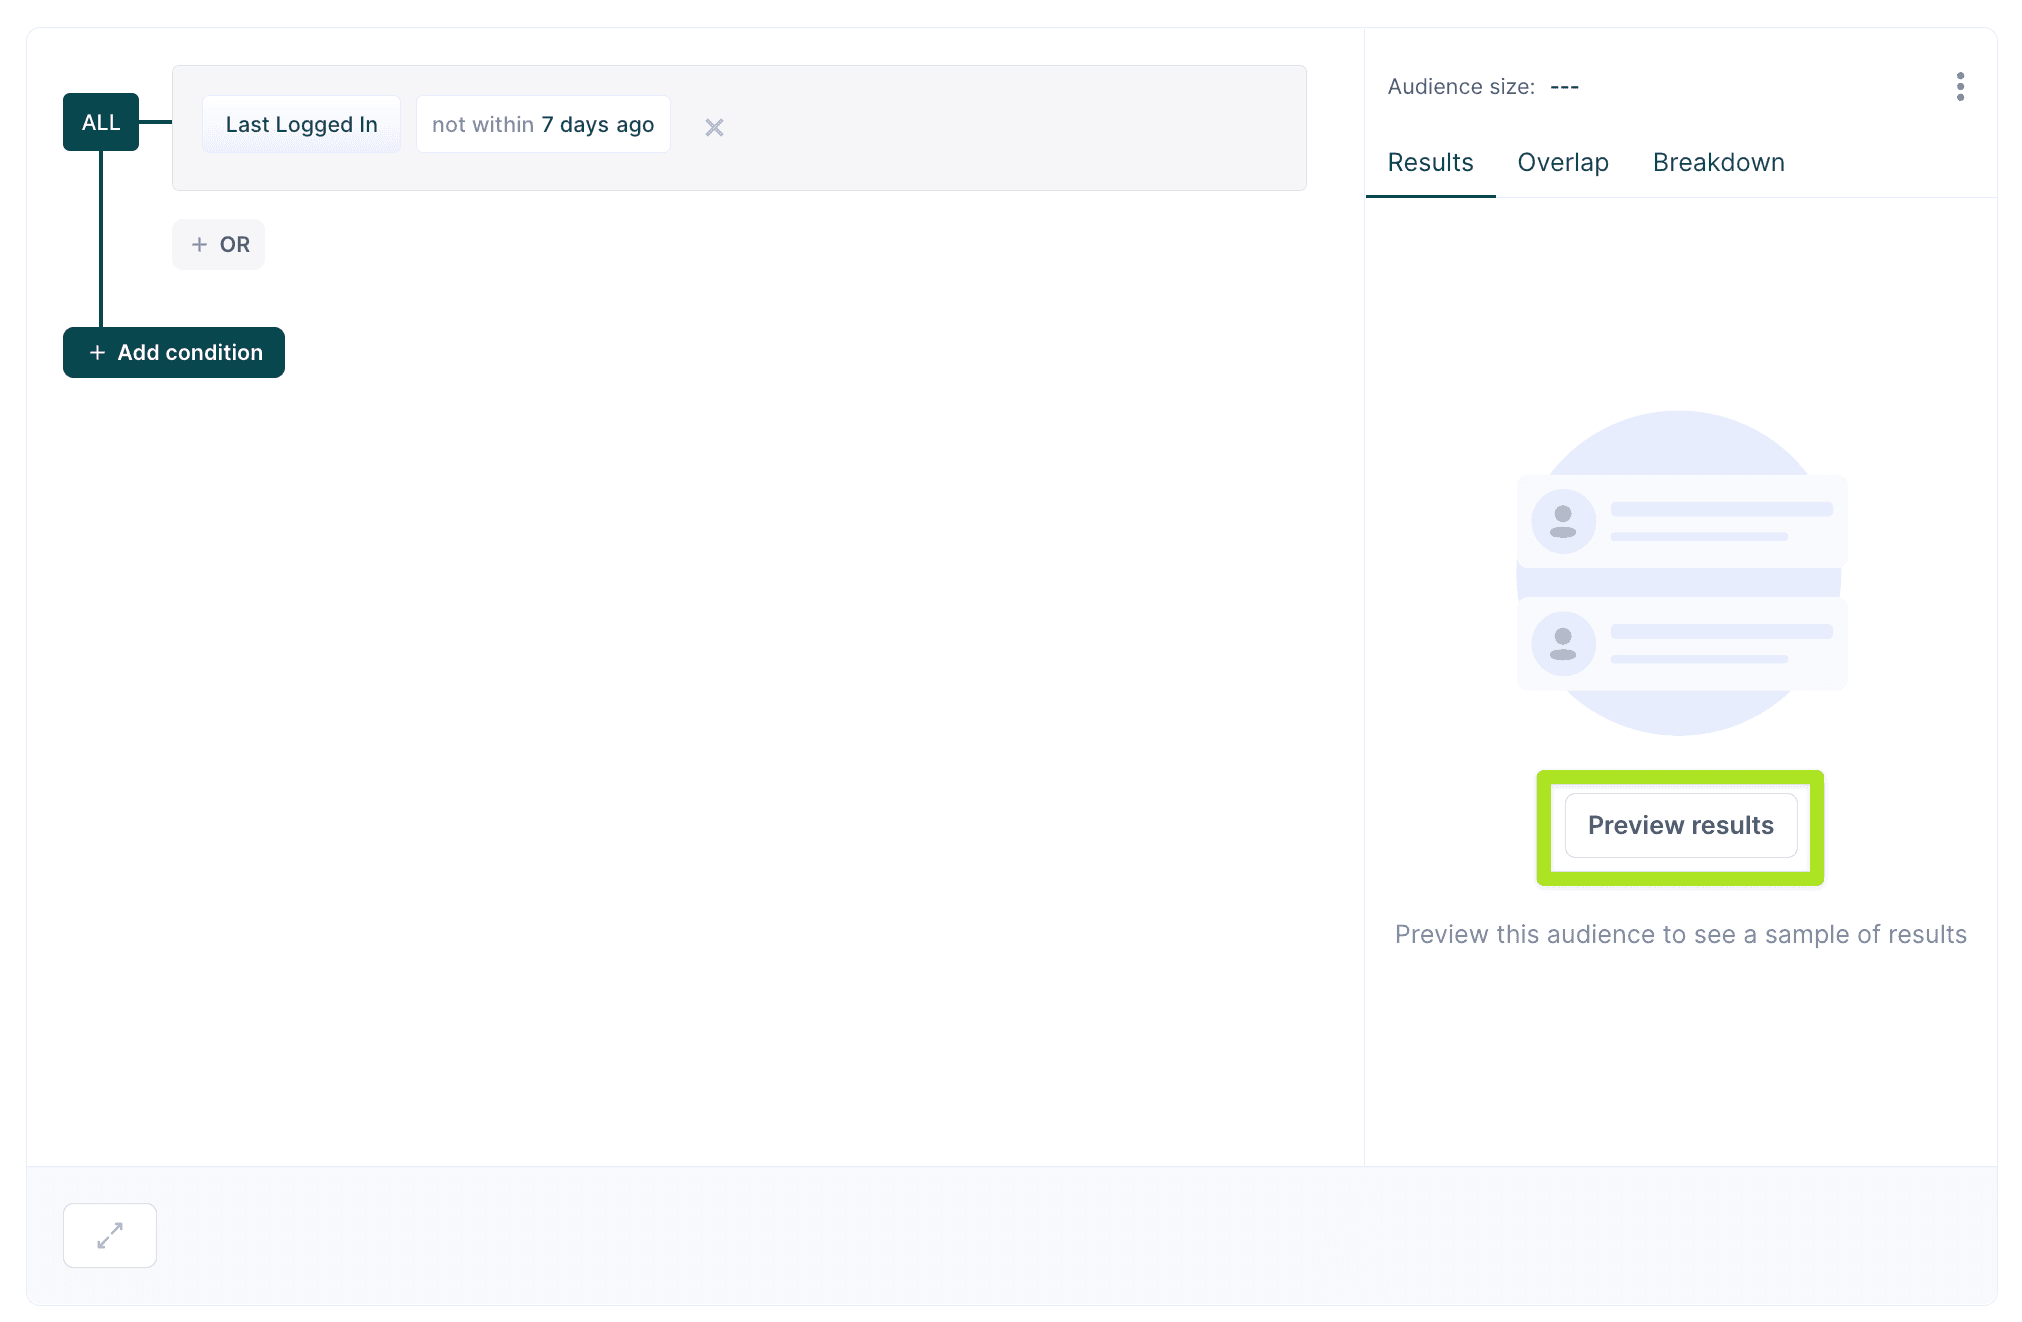Click the Audience size dashes value

coord(1564,87)
